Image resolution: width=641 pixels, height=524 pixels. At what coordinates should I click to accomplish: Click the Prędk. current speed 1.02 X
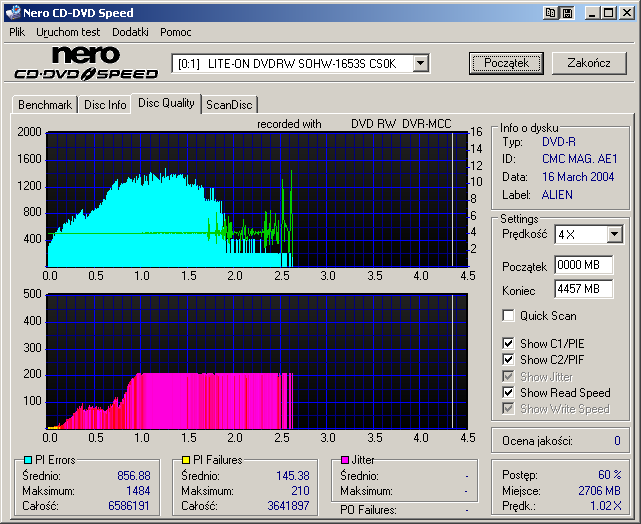tap(605, 506)
